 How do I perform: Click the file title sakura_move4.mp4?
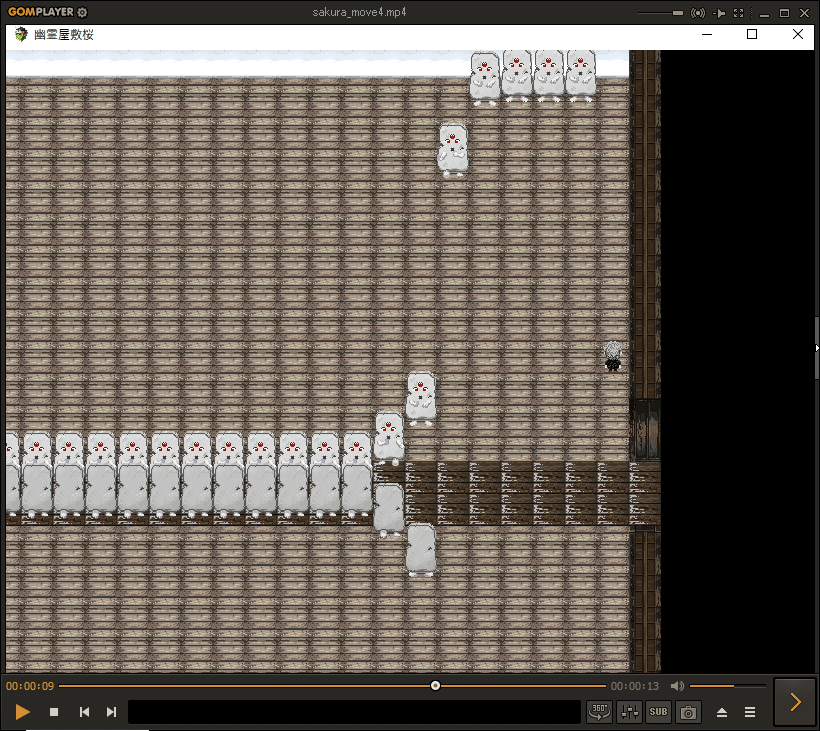(359, 12)
